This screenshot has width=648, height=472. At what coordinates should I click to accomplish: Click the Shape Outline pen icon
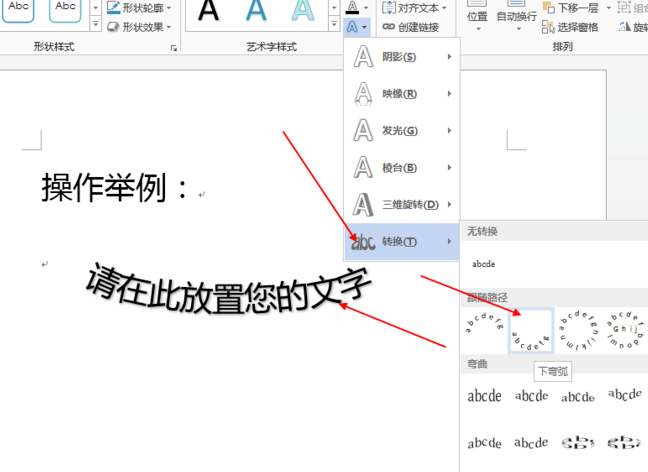(x=113, y=7)
